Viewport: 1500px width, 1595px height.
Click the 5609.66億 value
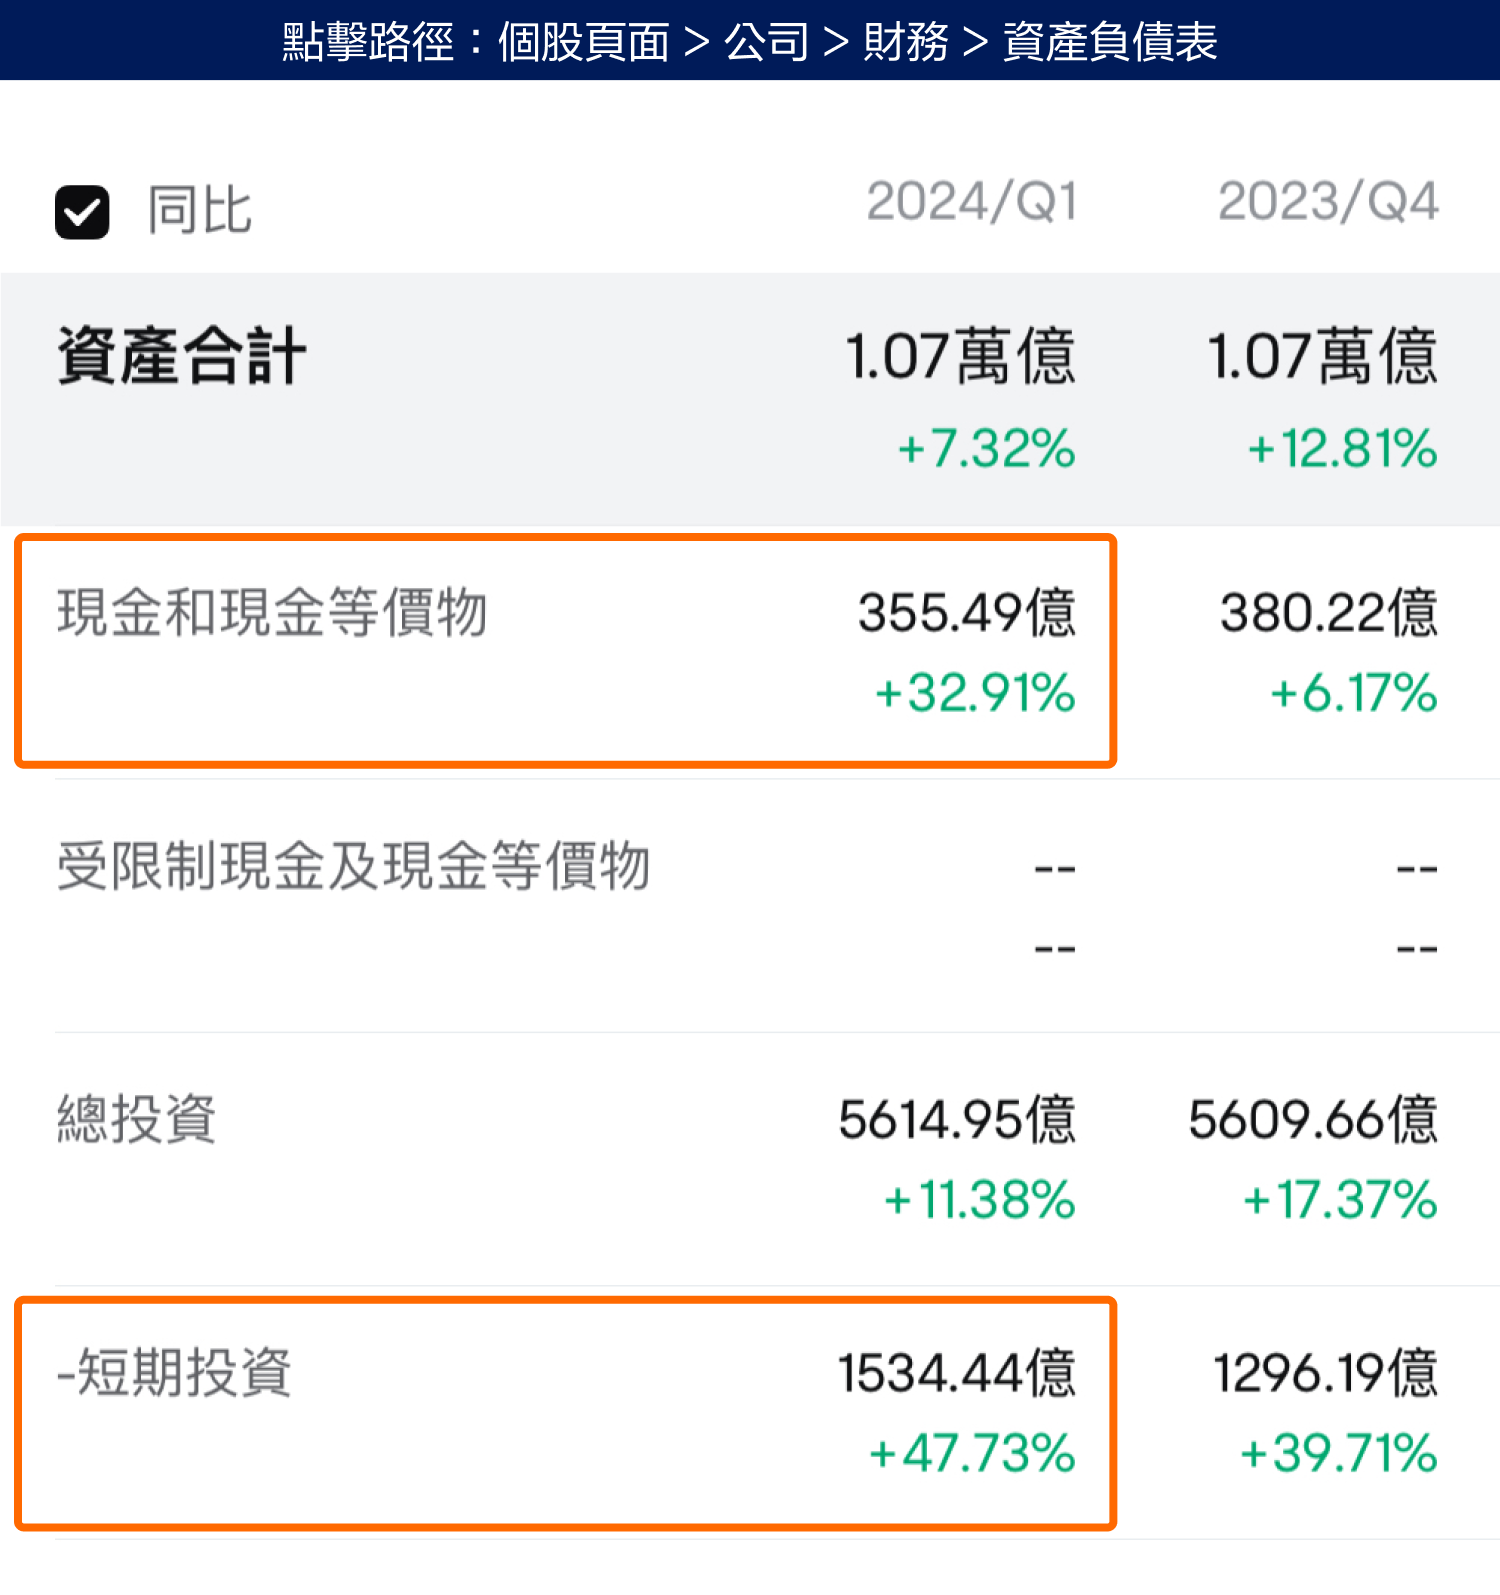1312,1119
